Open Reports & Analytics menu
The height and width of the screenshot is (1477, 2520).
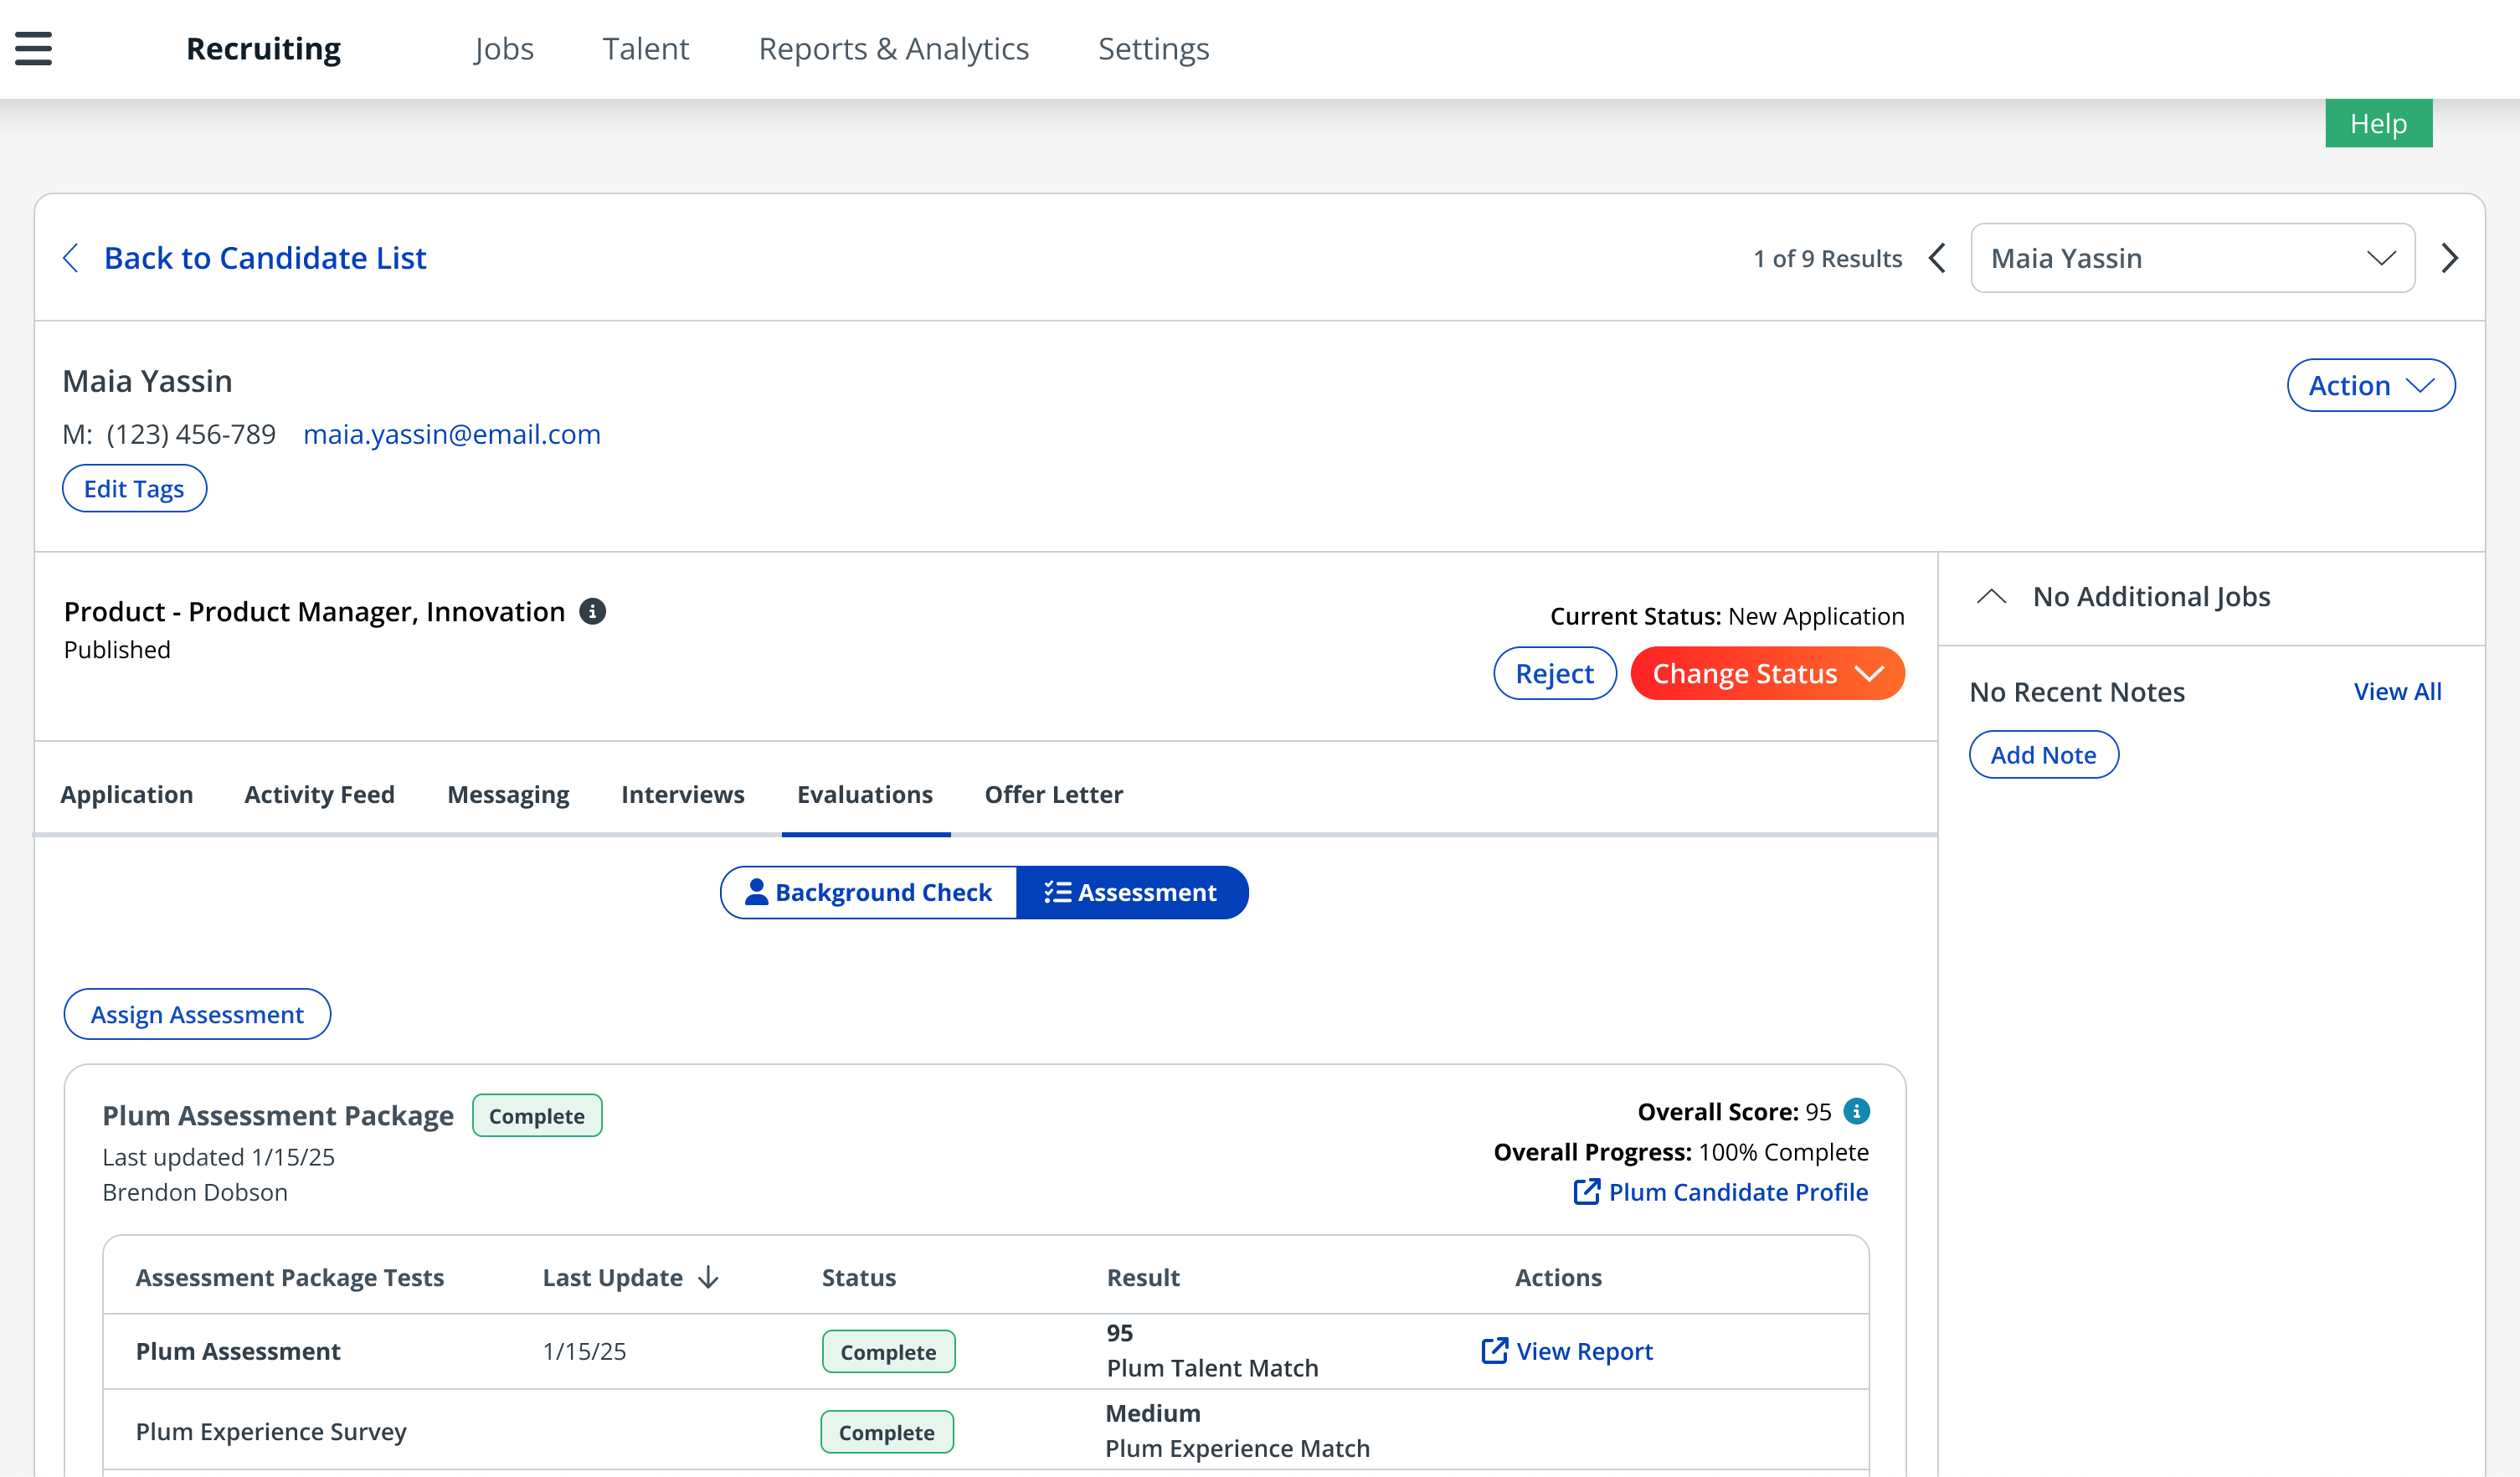tap(894, 48)
